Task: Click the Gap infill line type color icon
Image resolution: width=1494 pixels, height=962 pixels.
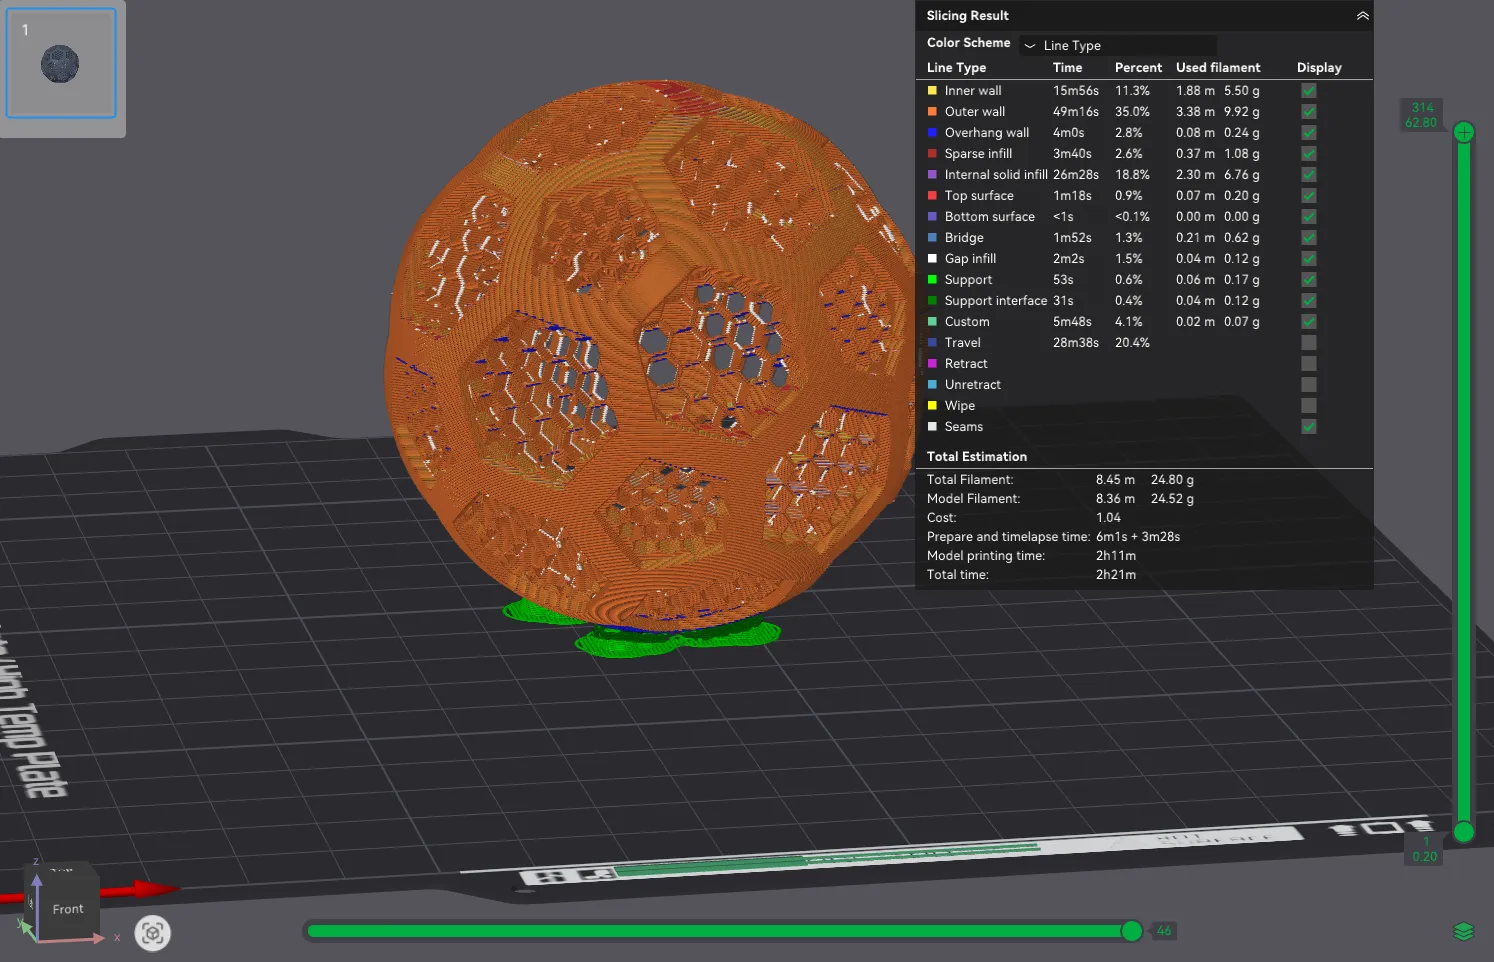Action: tap(932, 258)
